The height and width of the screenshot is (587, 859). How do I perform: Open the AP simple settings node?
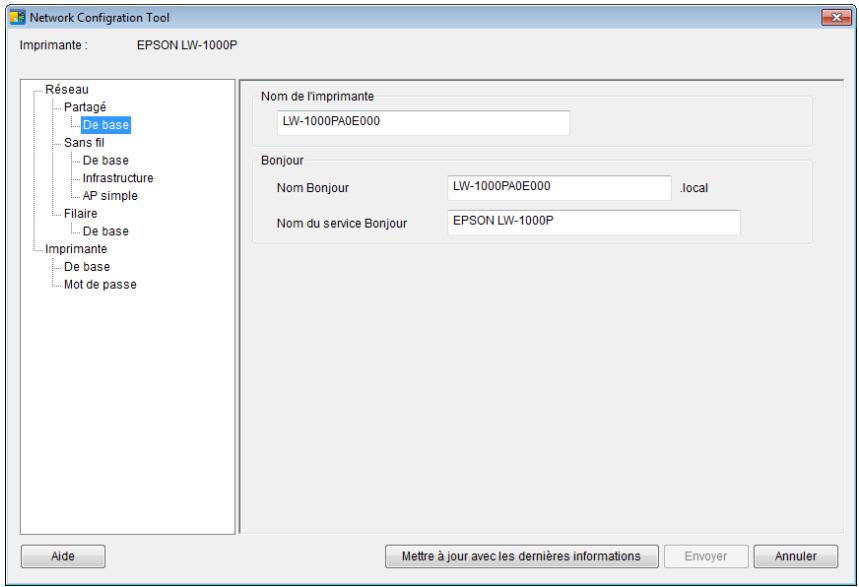coord(110,196)
